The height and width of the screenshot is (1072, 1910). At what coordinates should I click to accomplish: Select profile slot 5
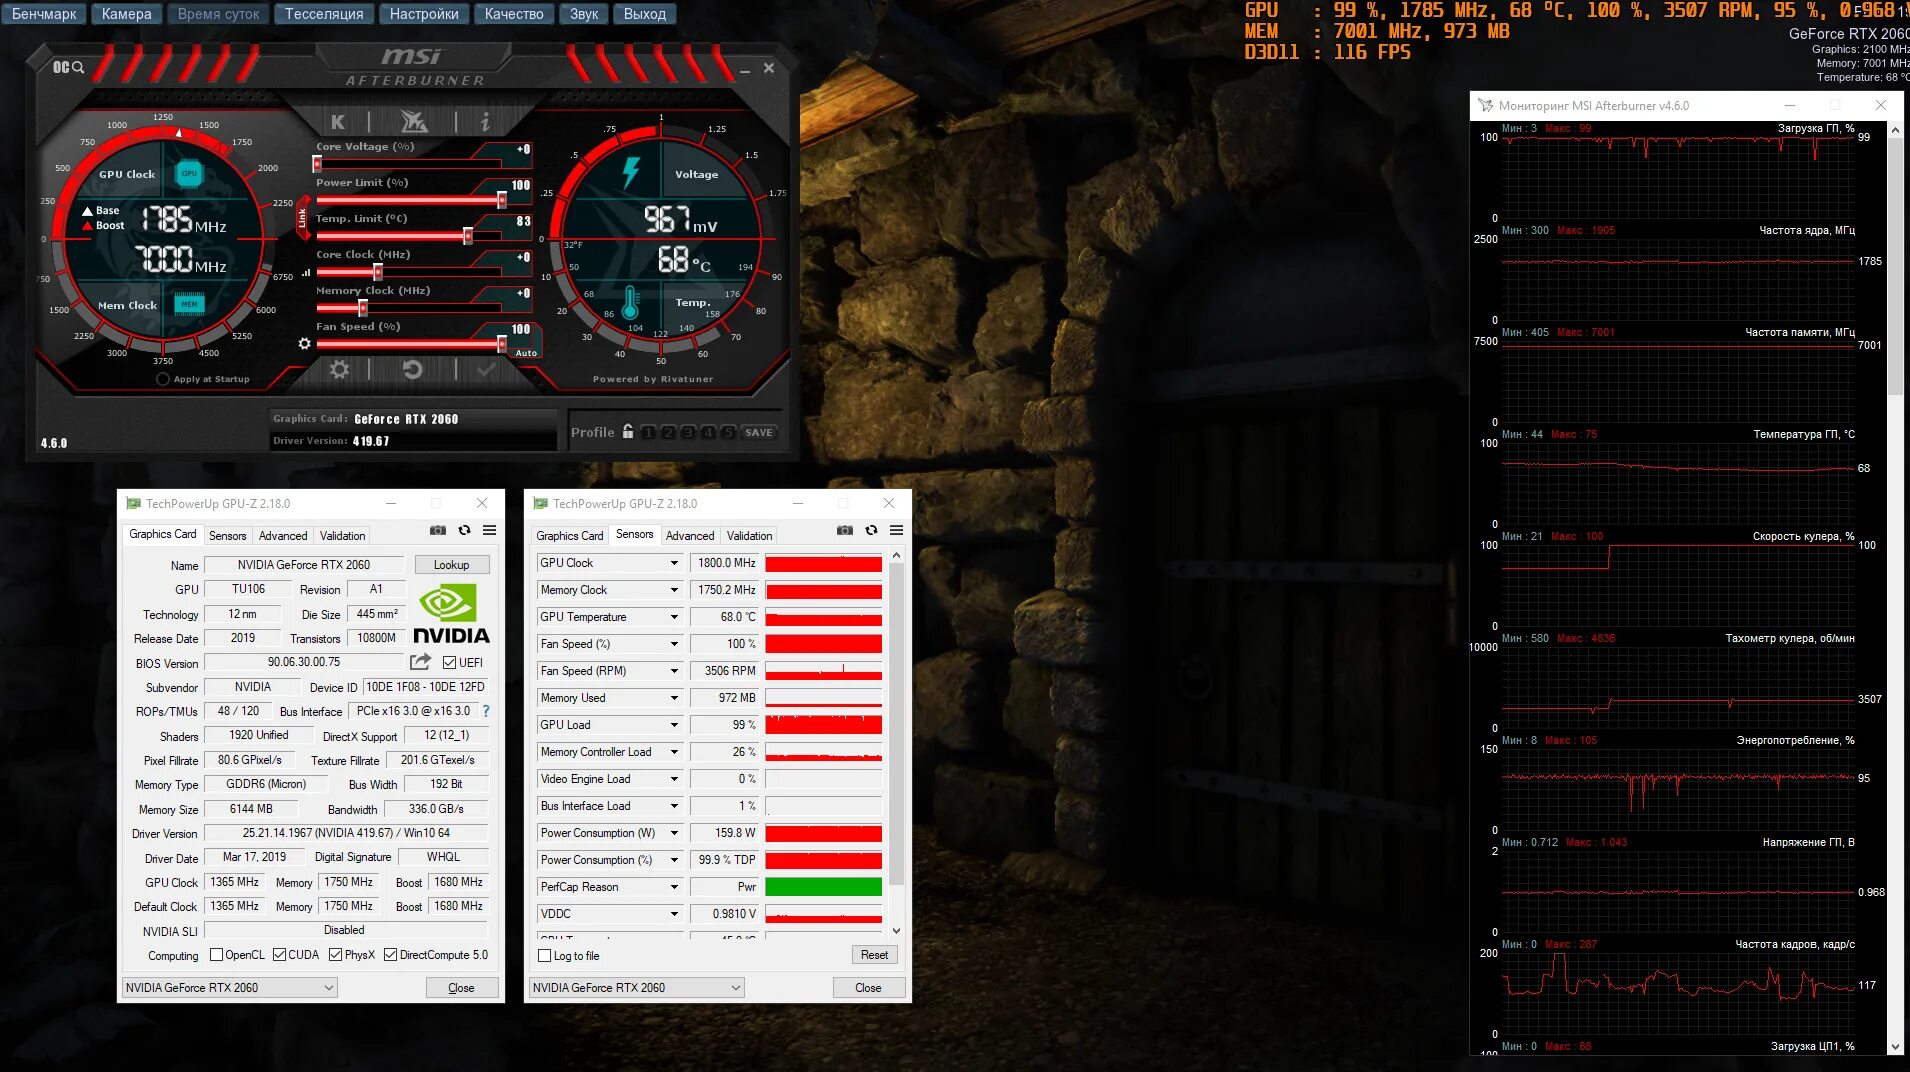coord(728,433)
